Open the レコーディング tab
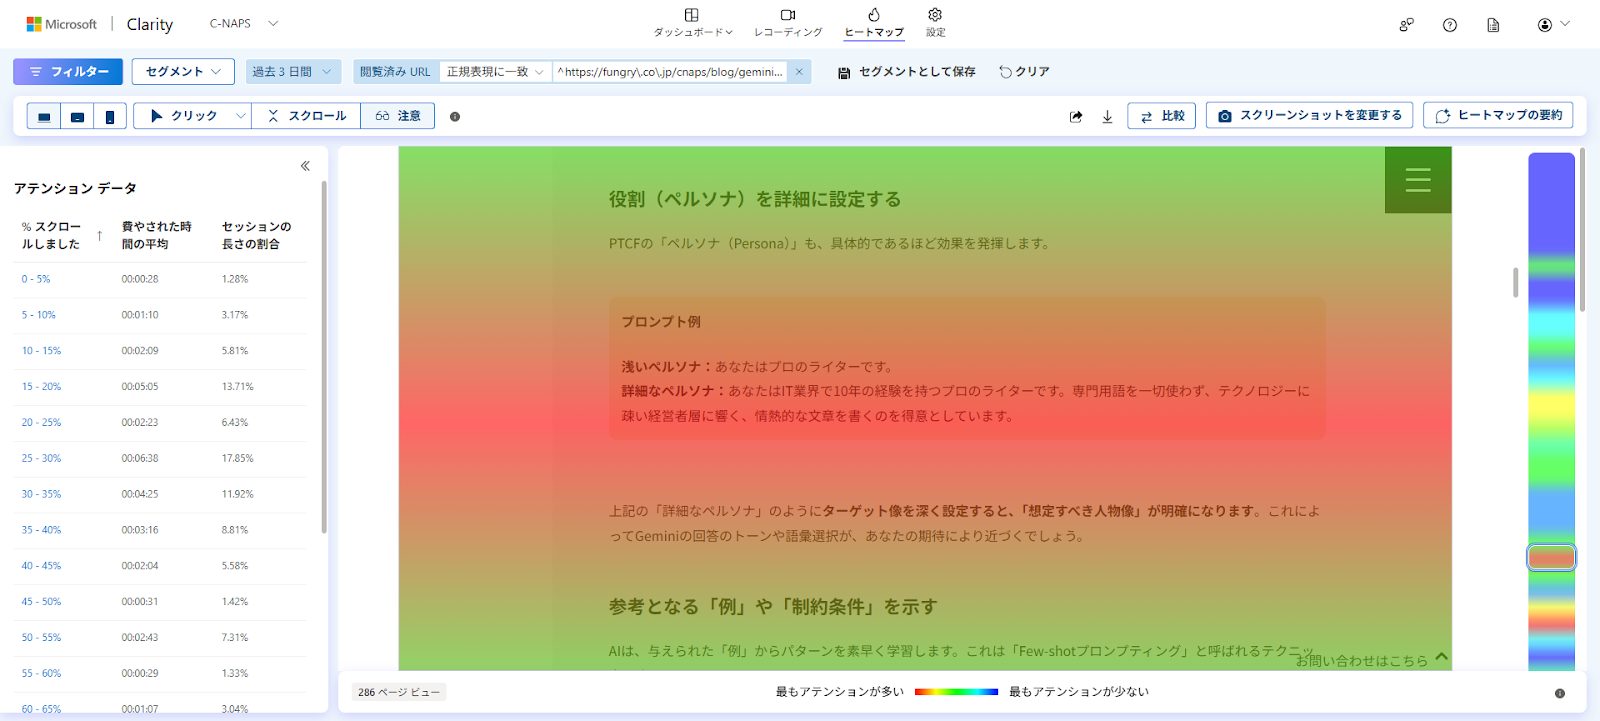This screenshot has height=721, width=1600. 788,23
